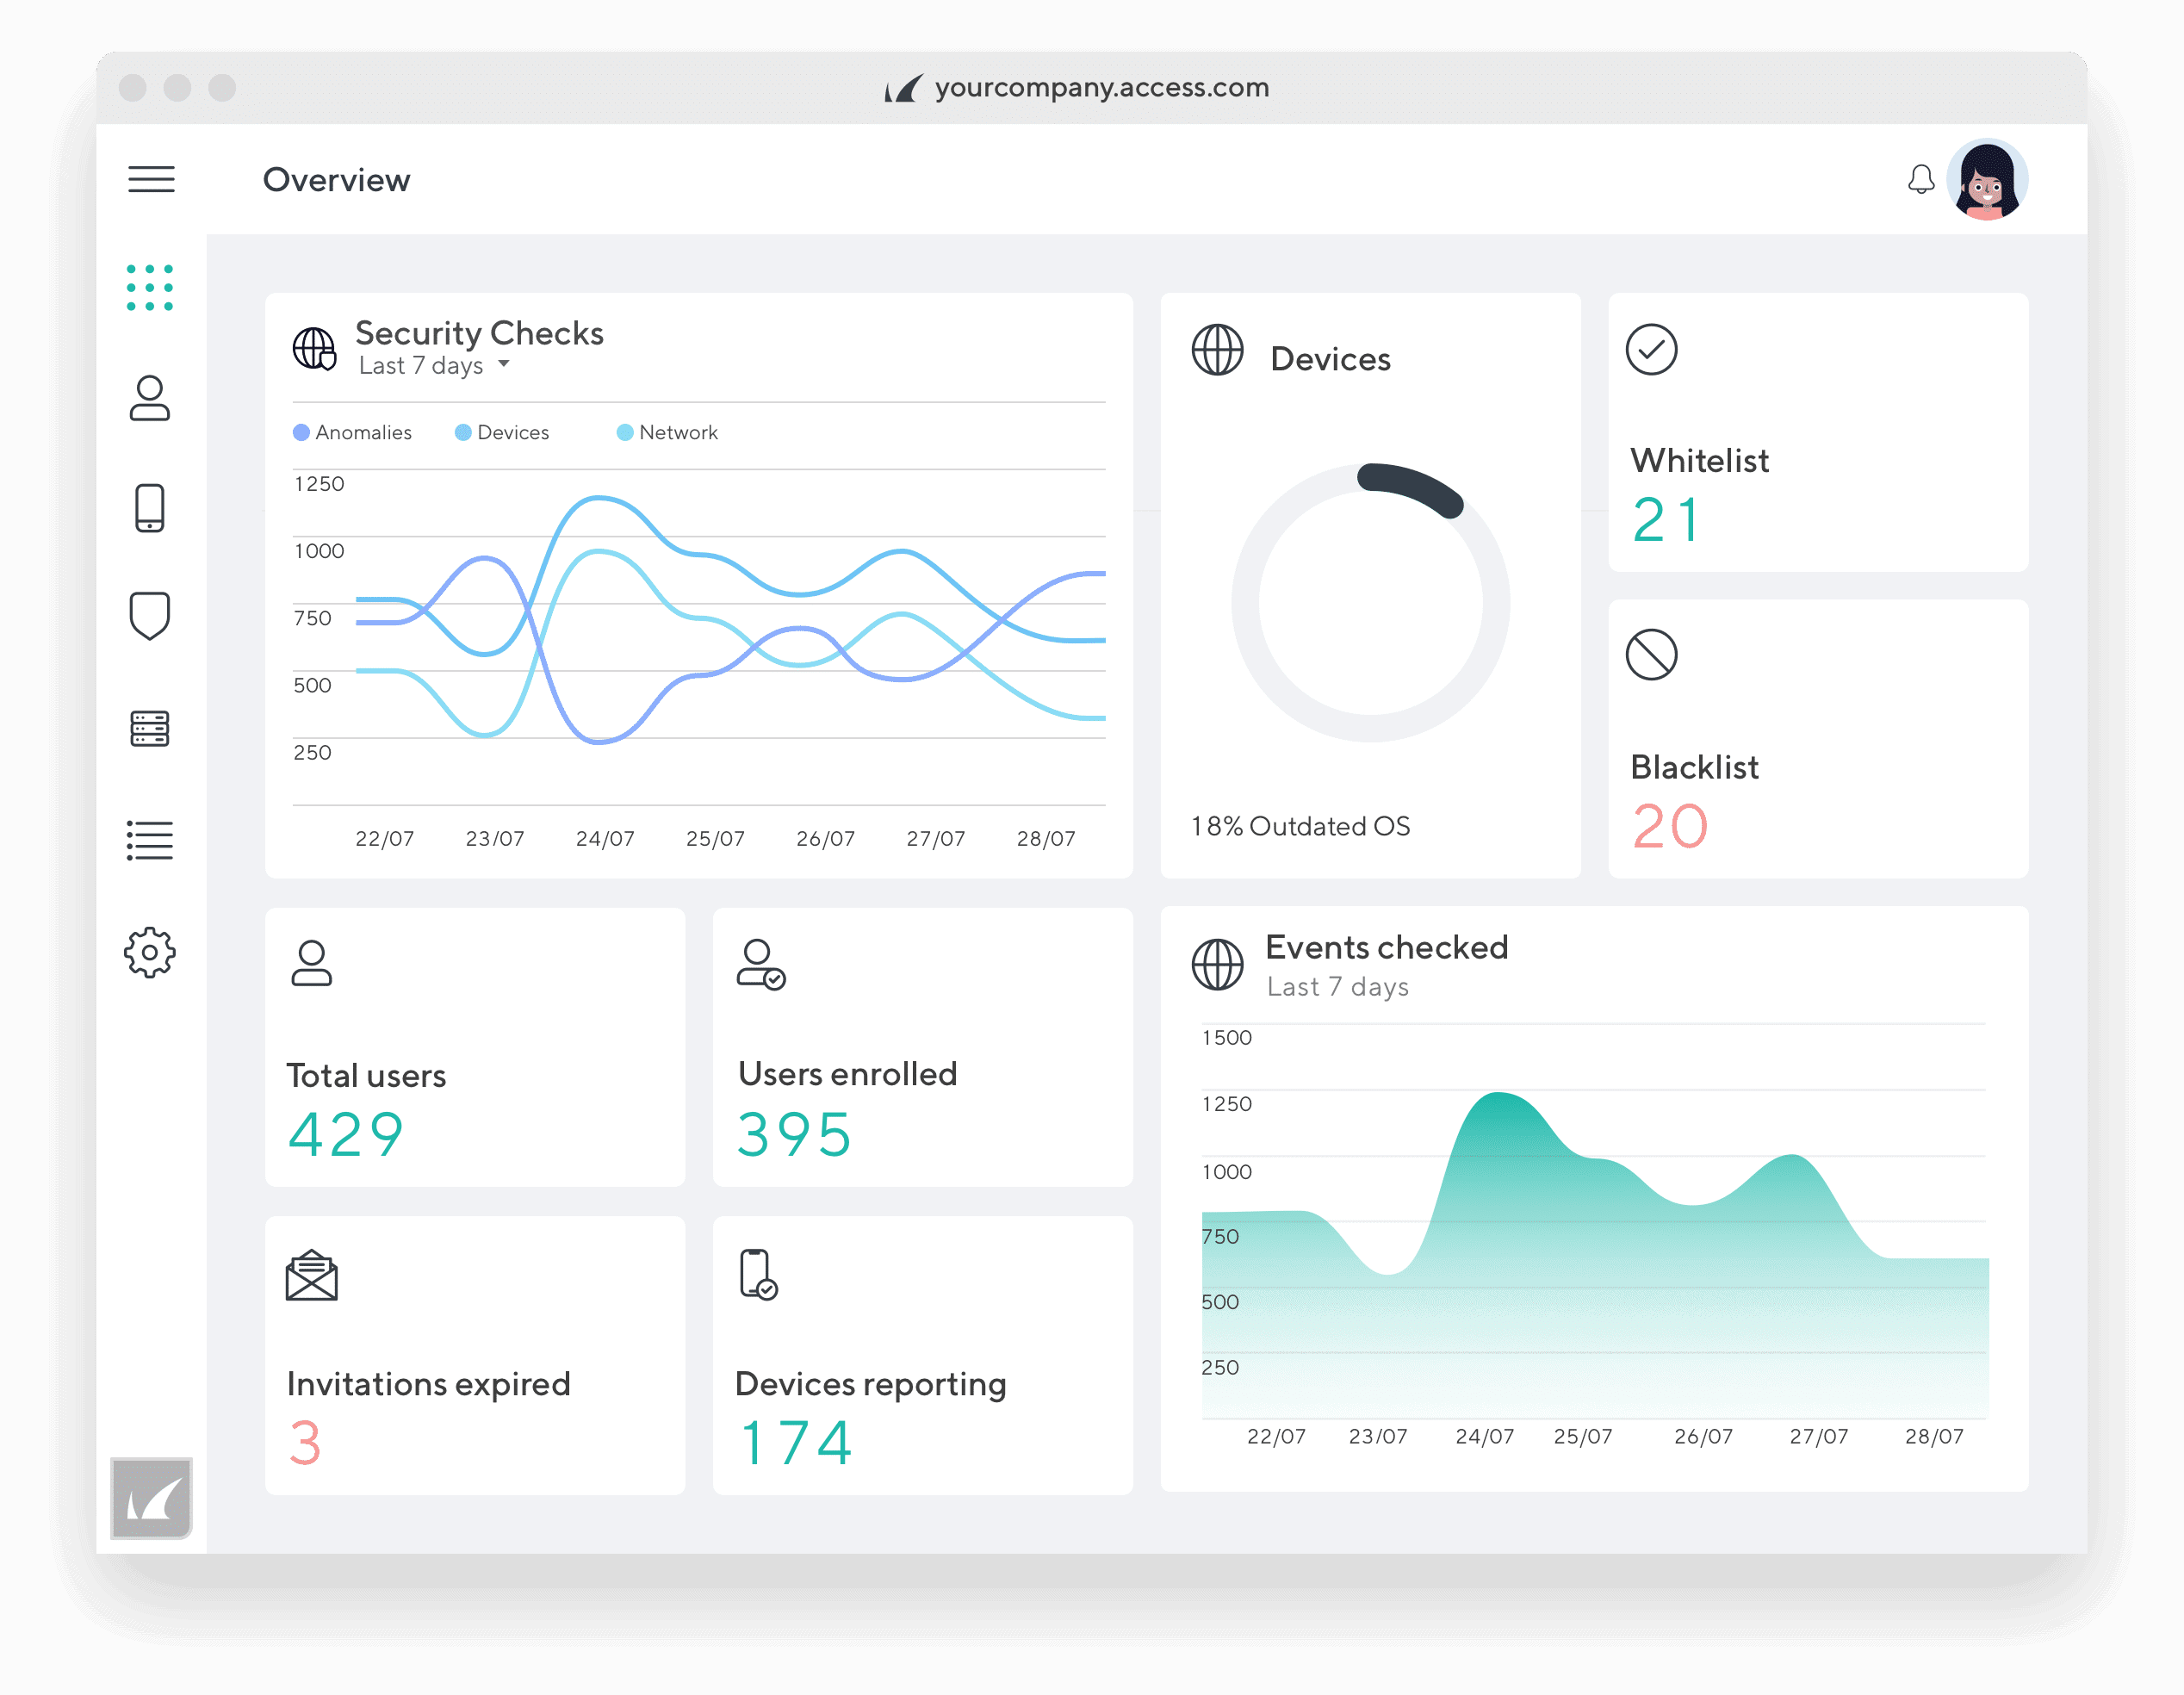Click the Users enrolled person-check icon
This screenshot has height=1695, width=2184.
(x=761, y=964)
